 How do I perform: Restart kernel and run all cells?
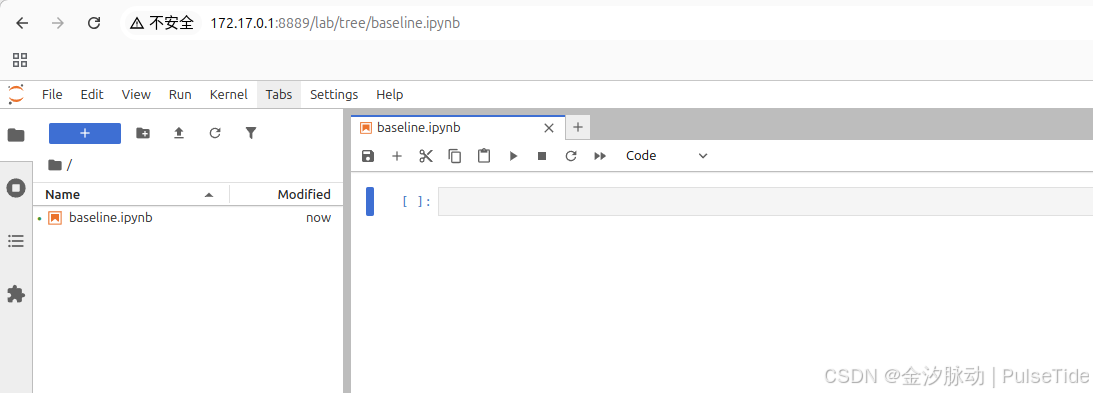pyautogui.click(x=599, y=156)
